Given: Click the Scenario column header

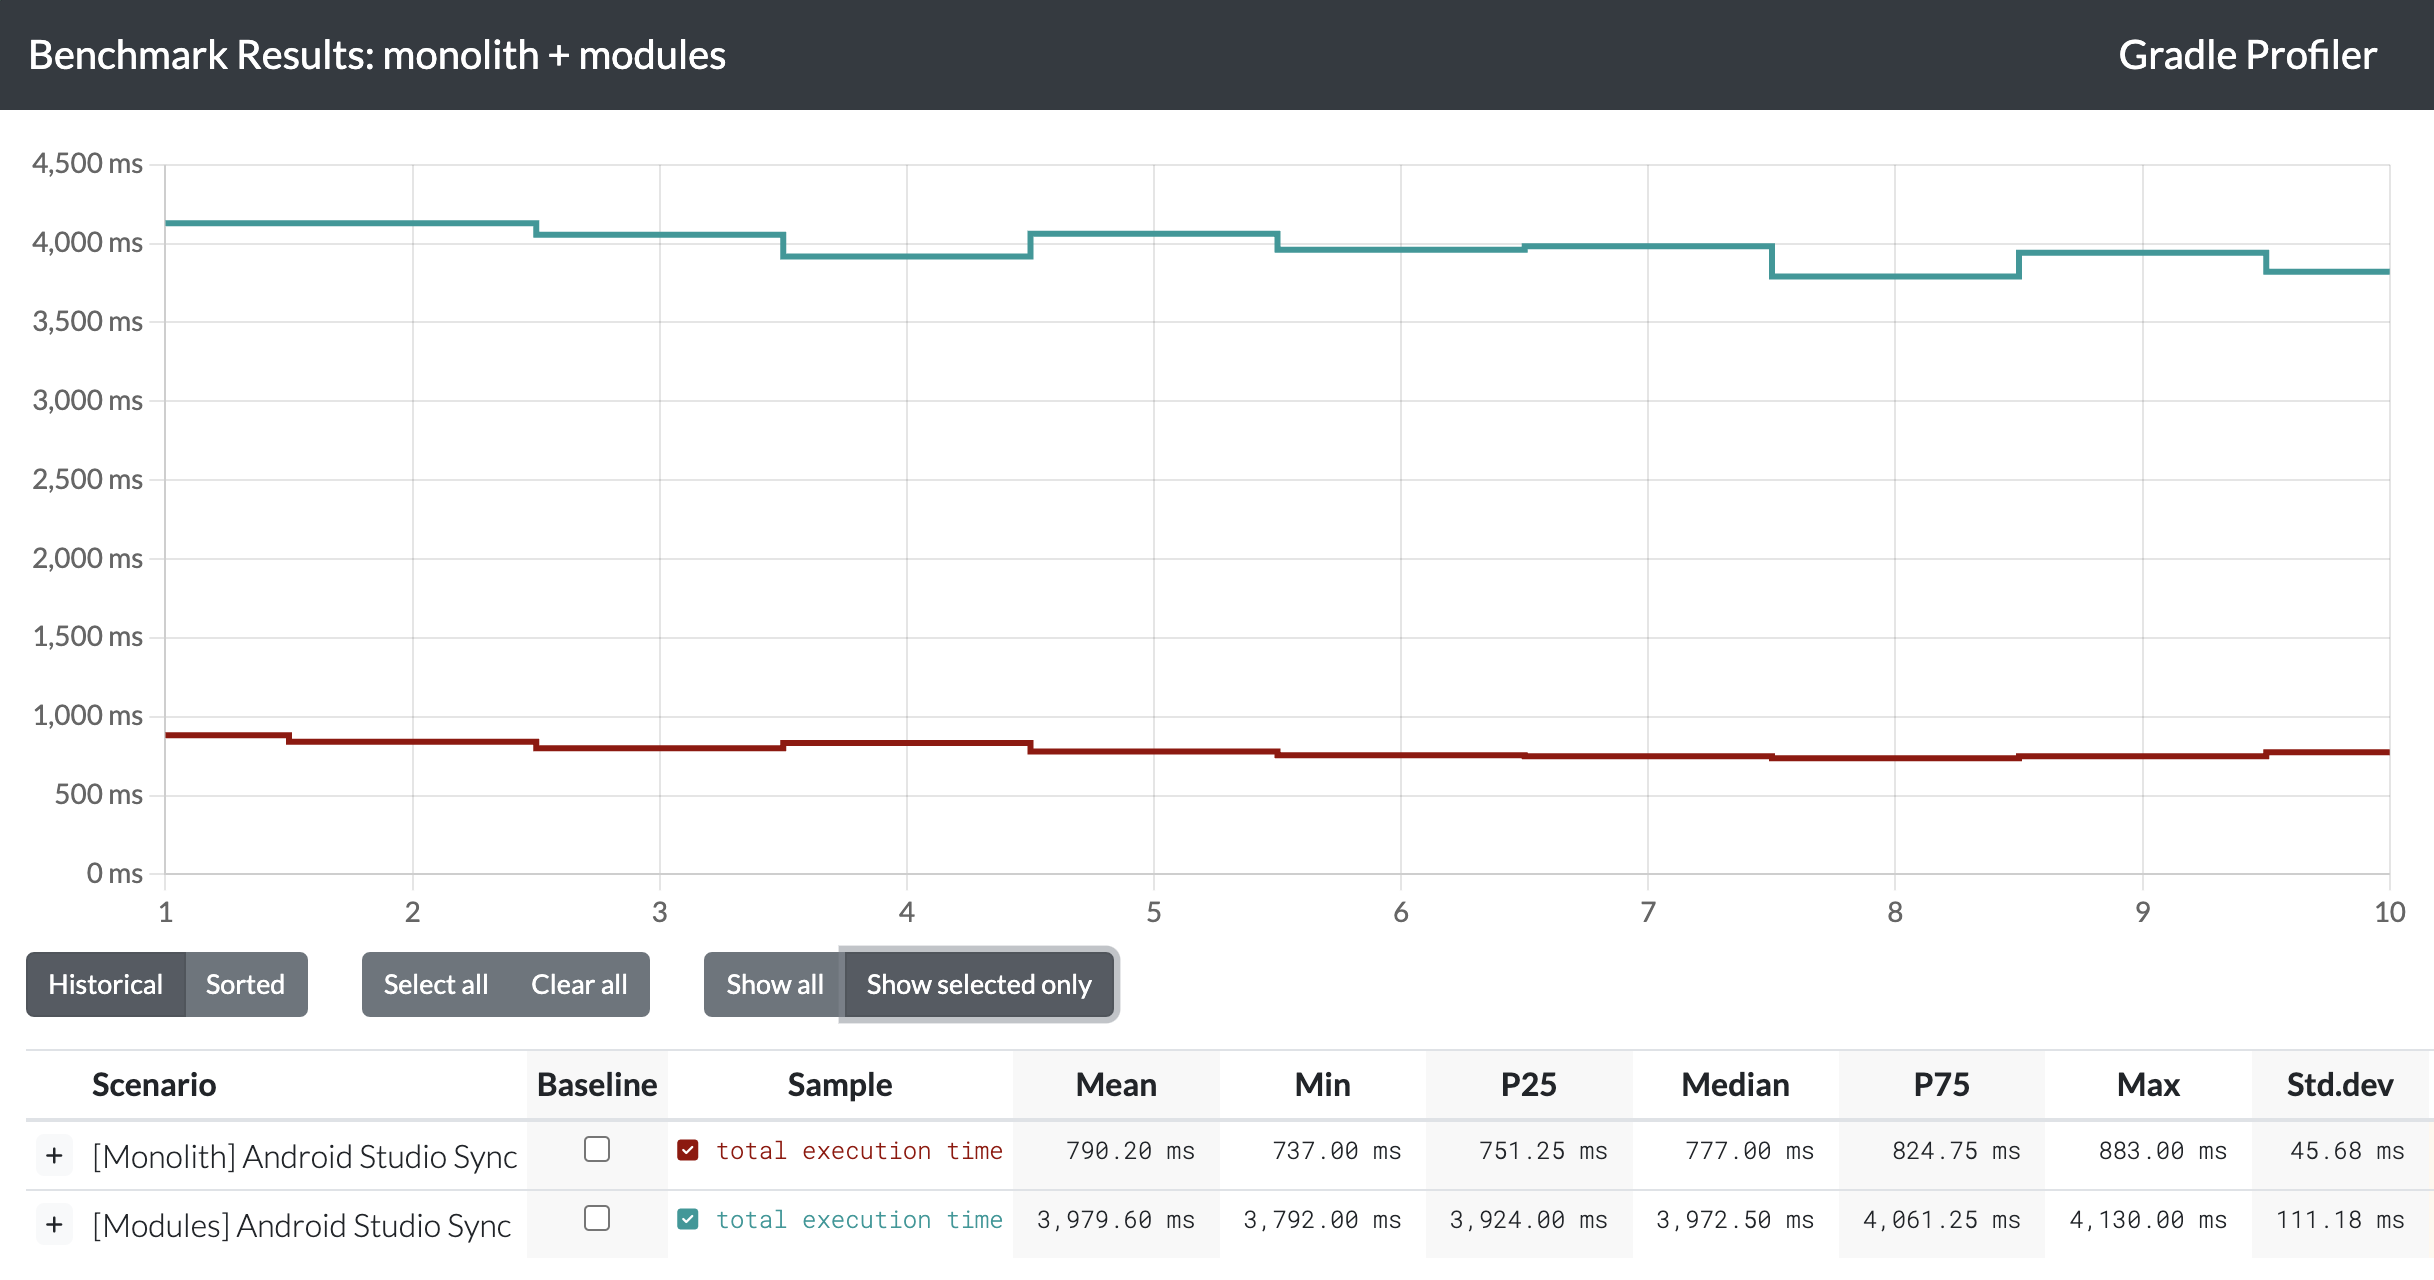Looking at the screenshot, I should point(154,1084).
